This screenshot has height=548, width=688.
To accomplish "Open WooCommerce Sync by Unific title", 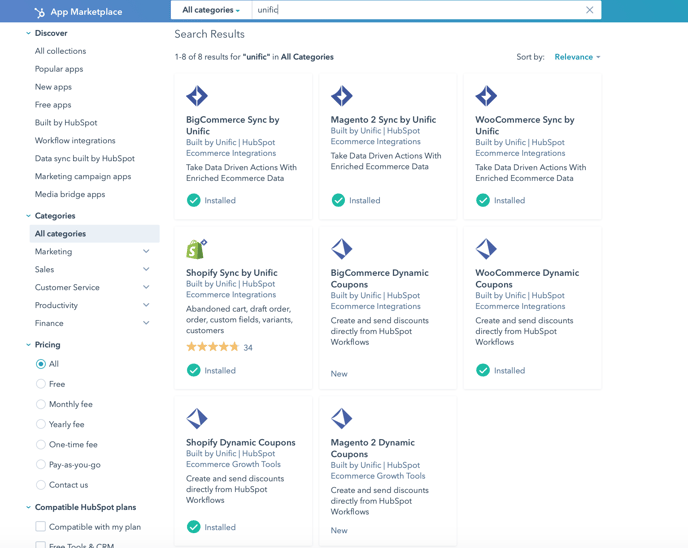I will click(x=525, y=125).
